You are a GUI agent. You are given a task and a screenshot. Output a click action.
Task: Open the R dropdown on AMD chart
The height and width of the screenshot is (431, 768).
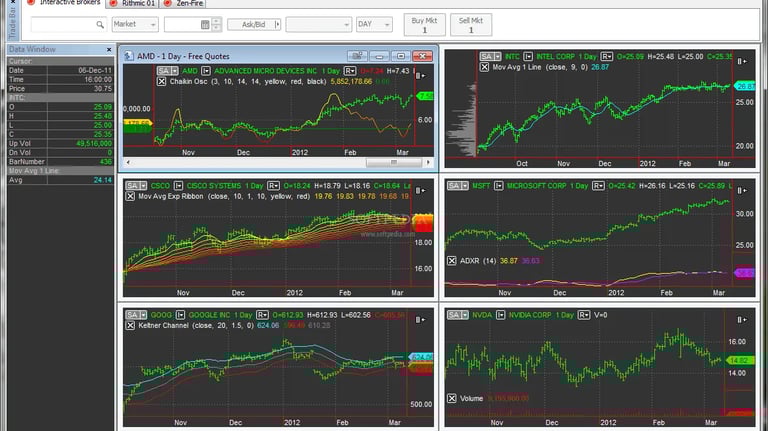[x=350, y=71]
